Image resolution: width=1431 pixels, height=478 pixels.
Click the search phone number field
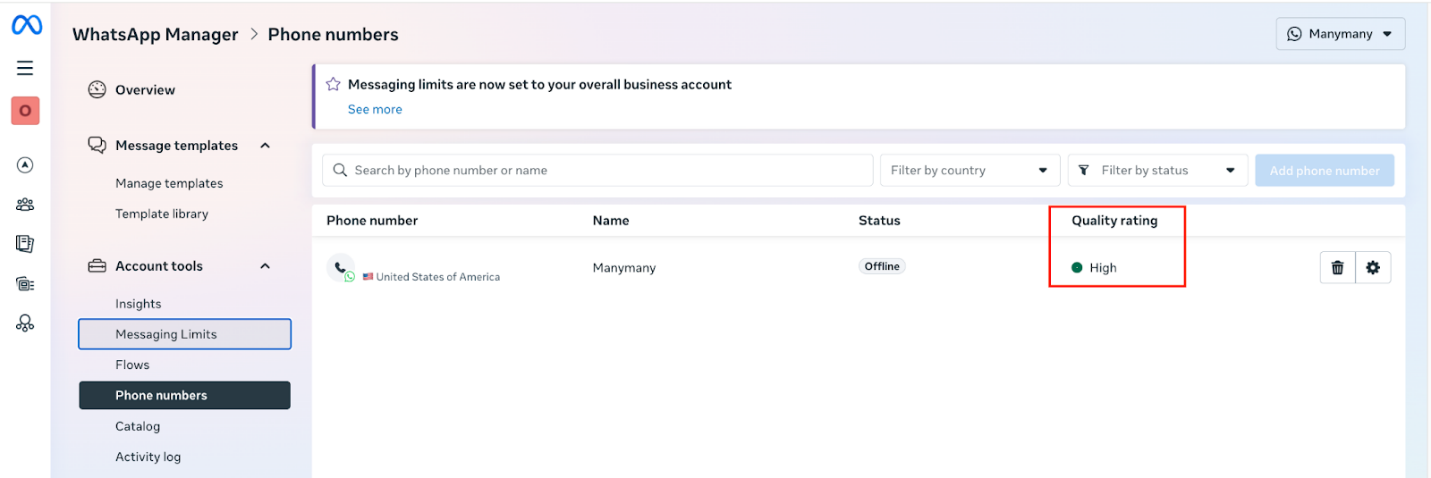coord(600,171)
